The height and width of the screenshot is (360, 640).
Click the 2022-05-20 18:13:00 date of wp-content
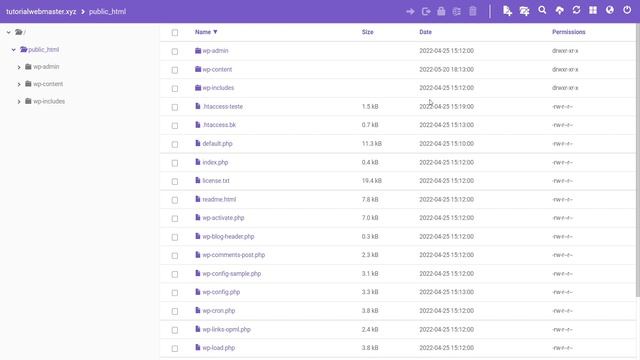tap(447, 69)
